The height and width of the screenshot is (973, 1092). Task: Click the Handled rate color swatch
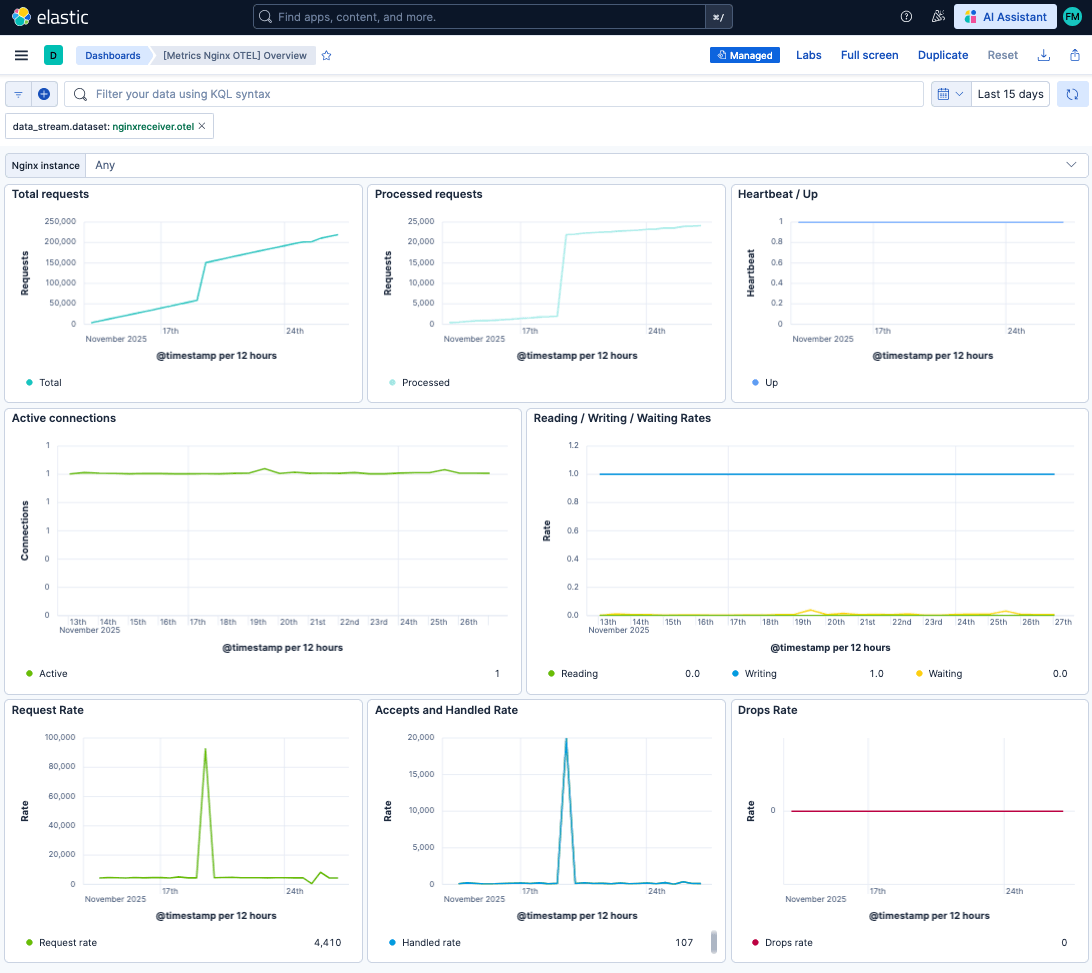392,942
